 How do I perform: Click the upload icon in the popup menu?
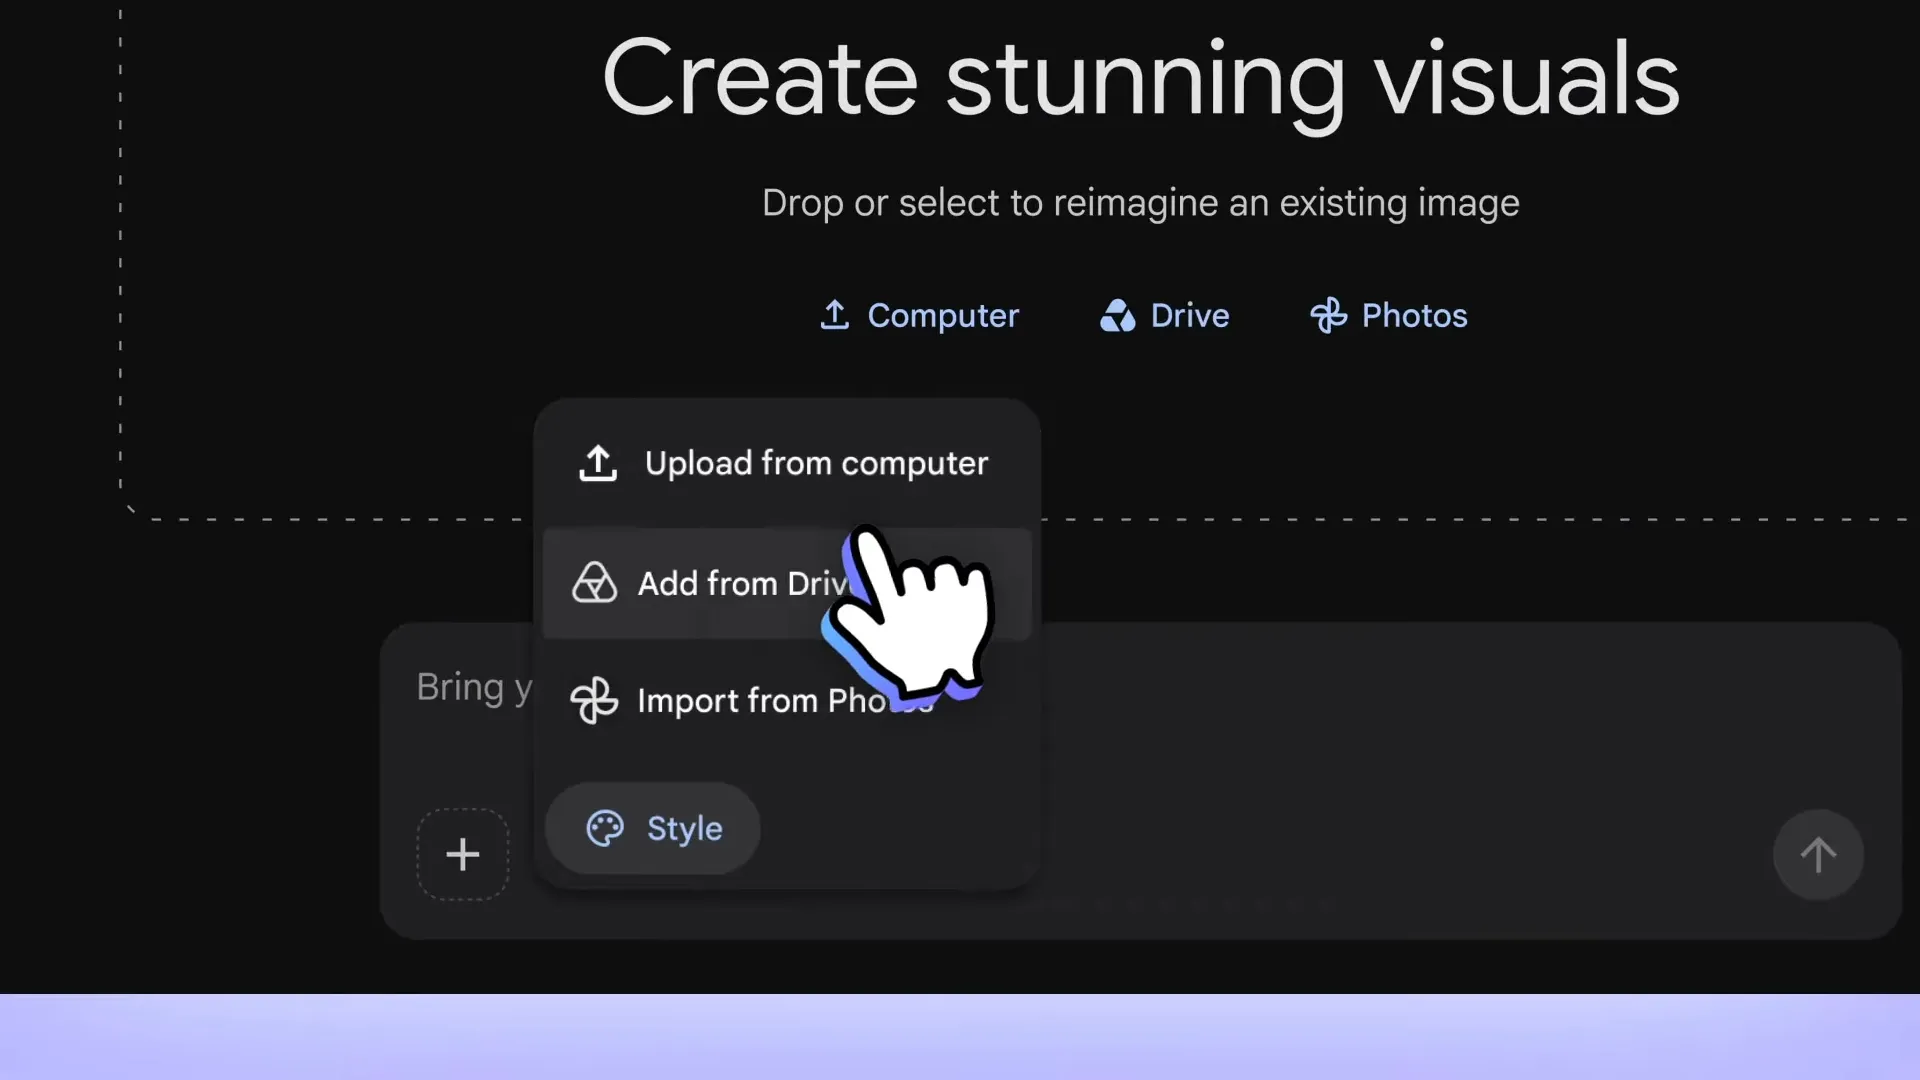(598, 463)
